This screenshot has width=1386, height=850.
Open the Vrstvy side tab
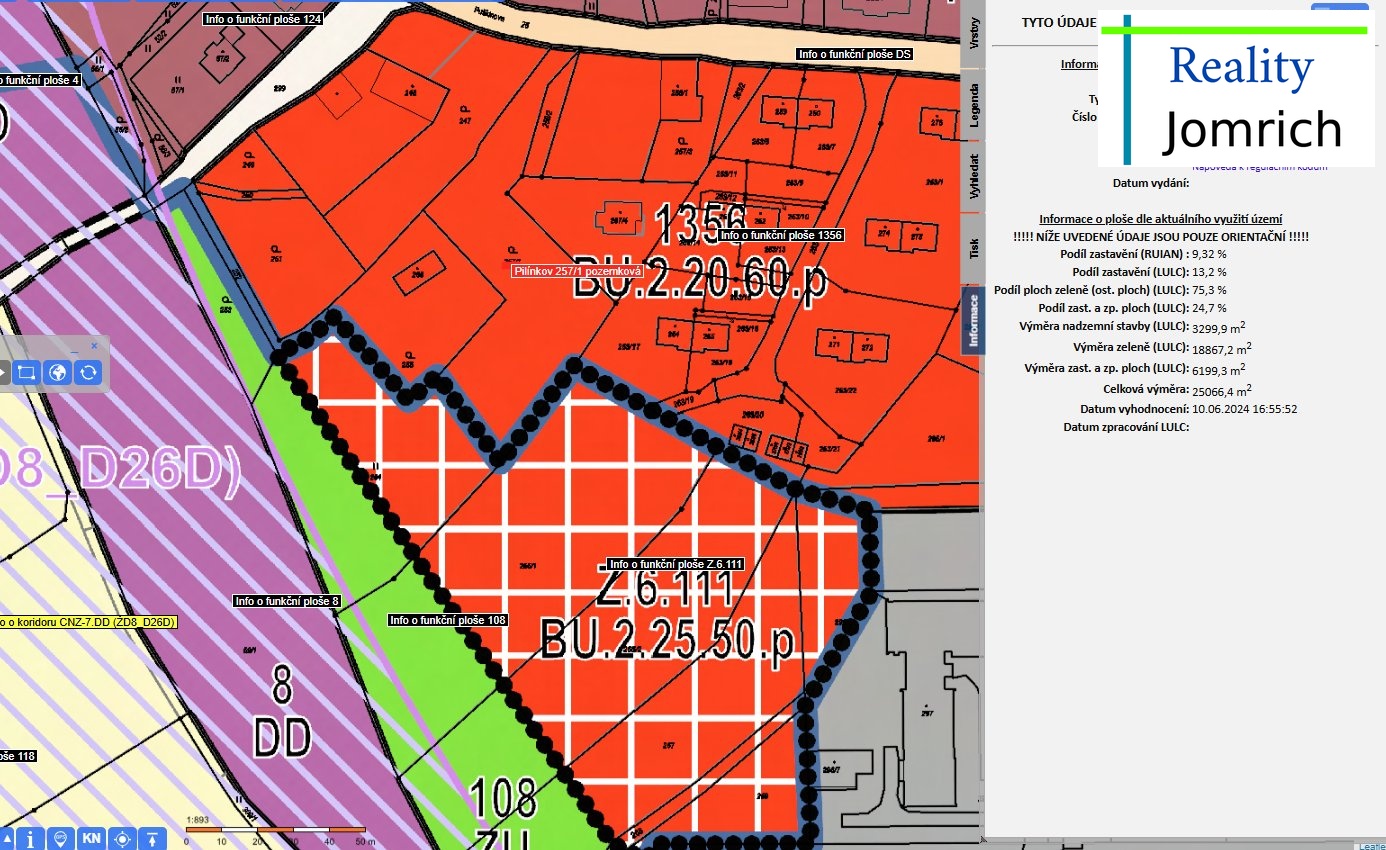[974, 33]
